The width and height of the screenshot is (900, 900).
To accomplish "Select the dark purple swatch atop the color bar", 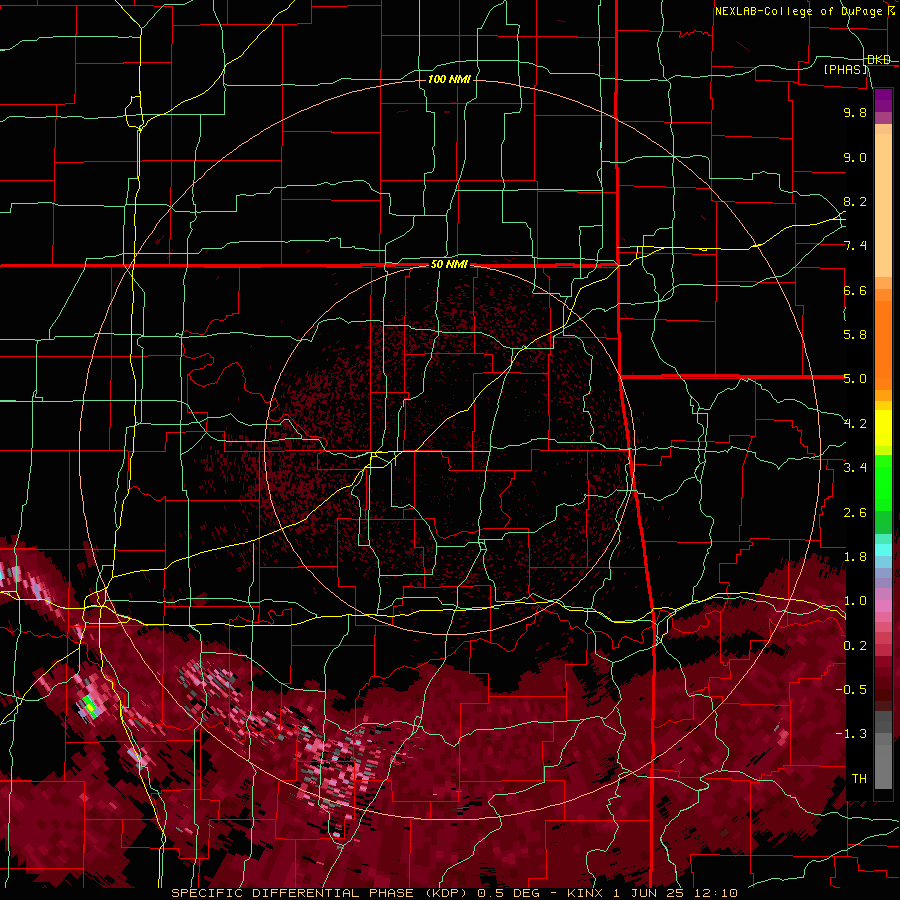I will coord(883,96).
